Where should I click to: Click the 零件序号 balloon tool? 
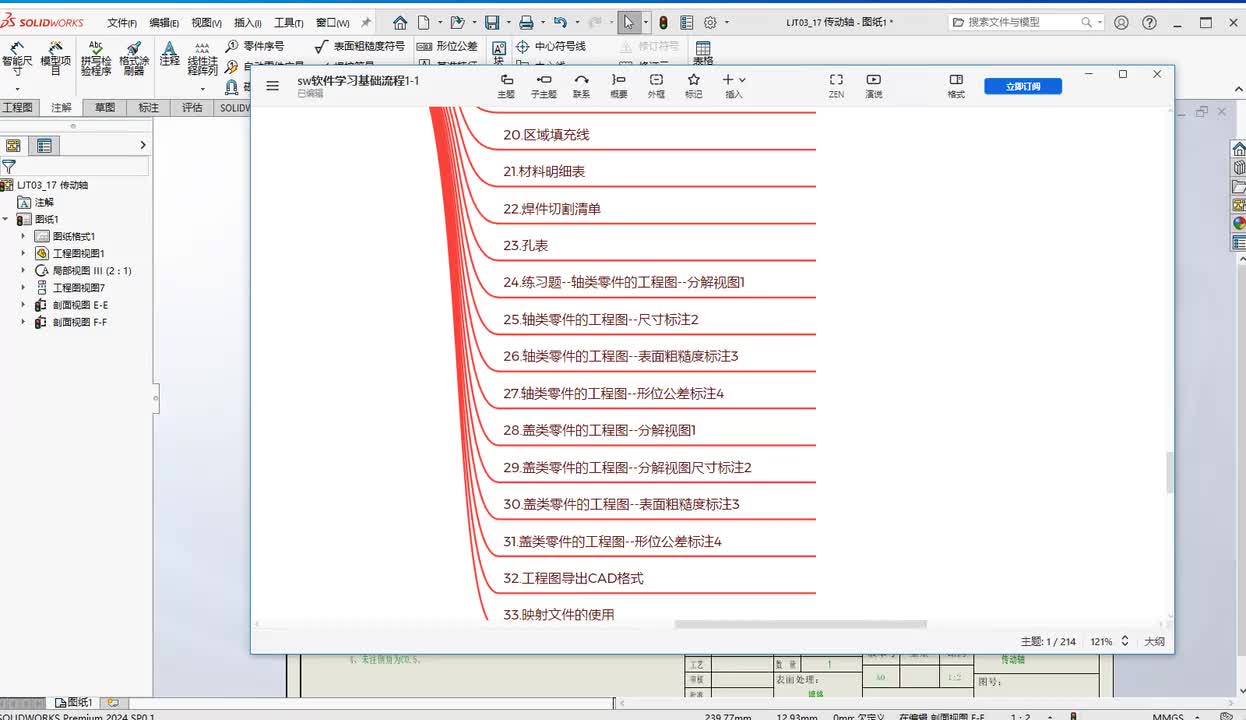pos(255,46)
